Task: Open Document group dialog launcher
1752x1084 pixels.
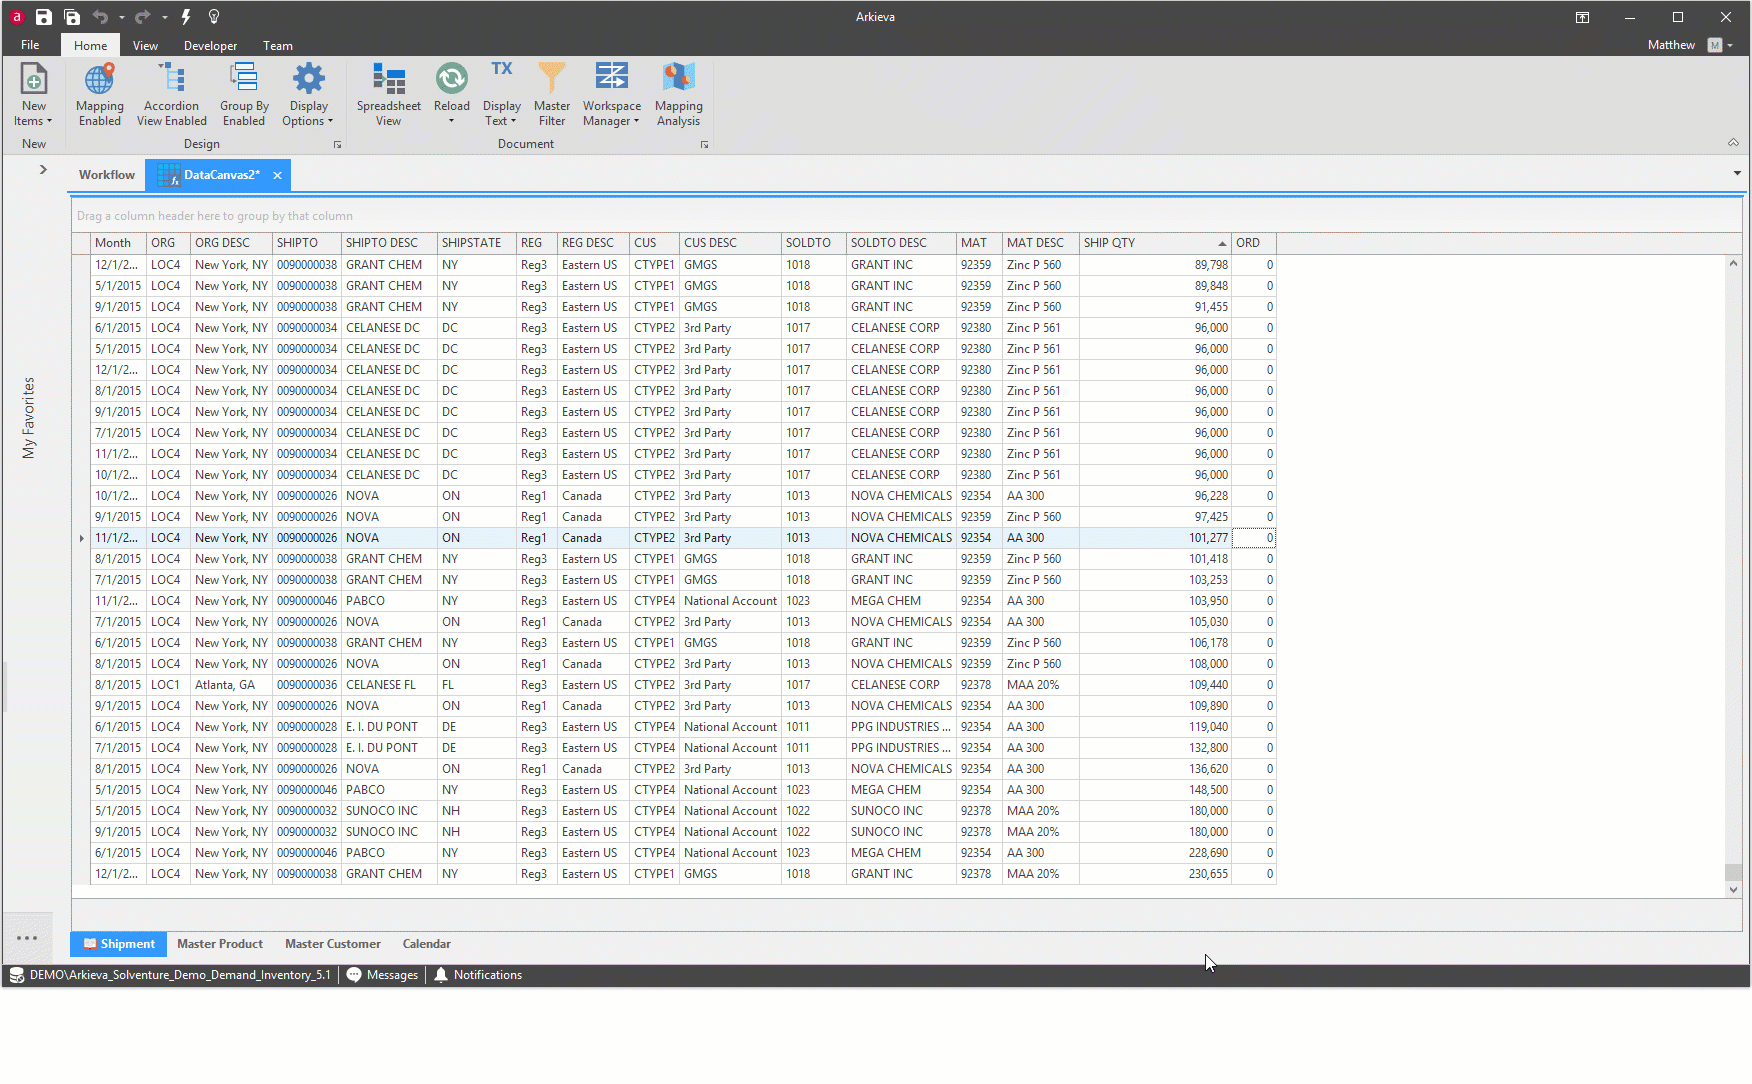Action: [x=704, y=145]
